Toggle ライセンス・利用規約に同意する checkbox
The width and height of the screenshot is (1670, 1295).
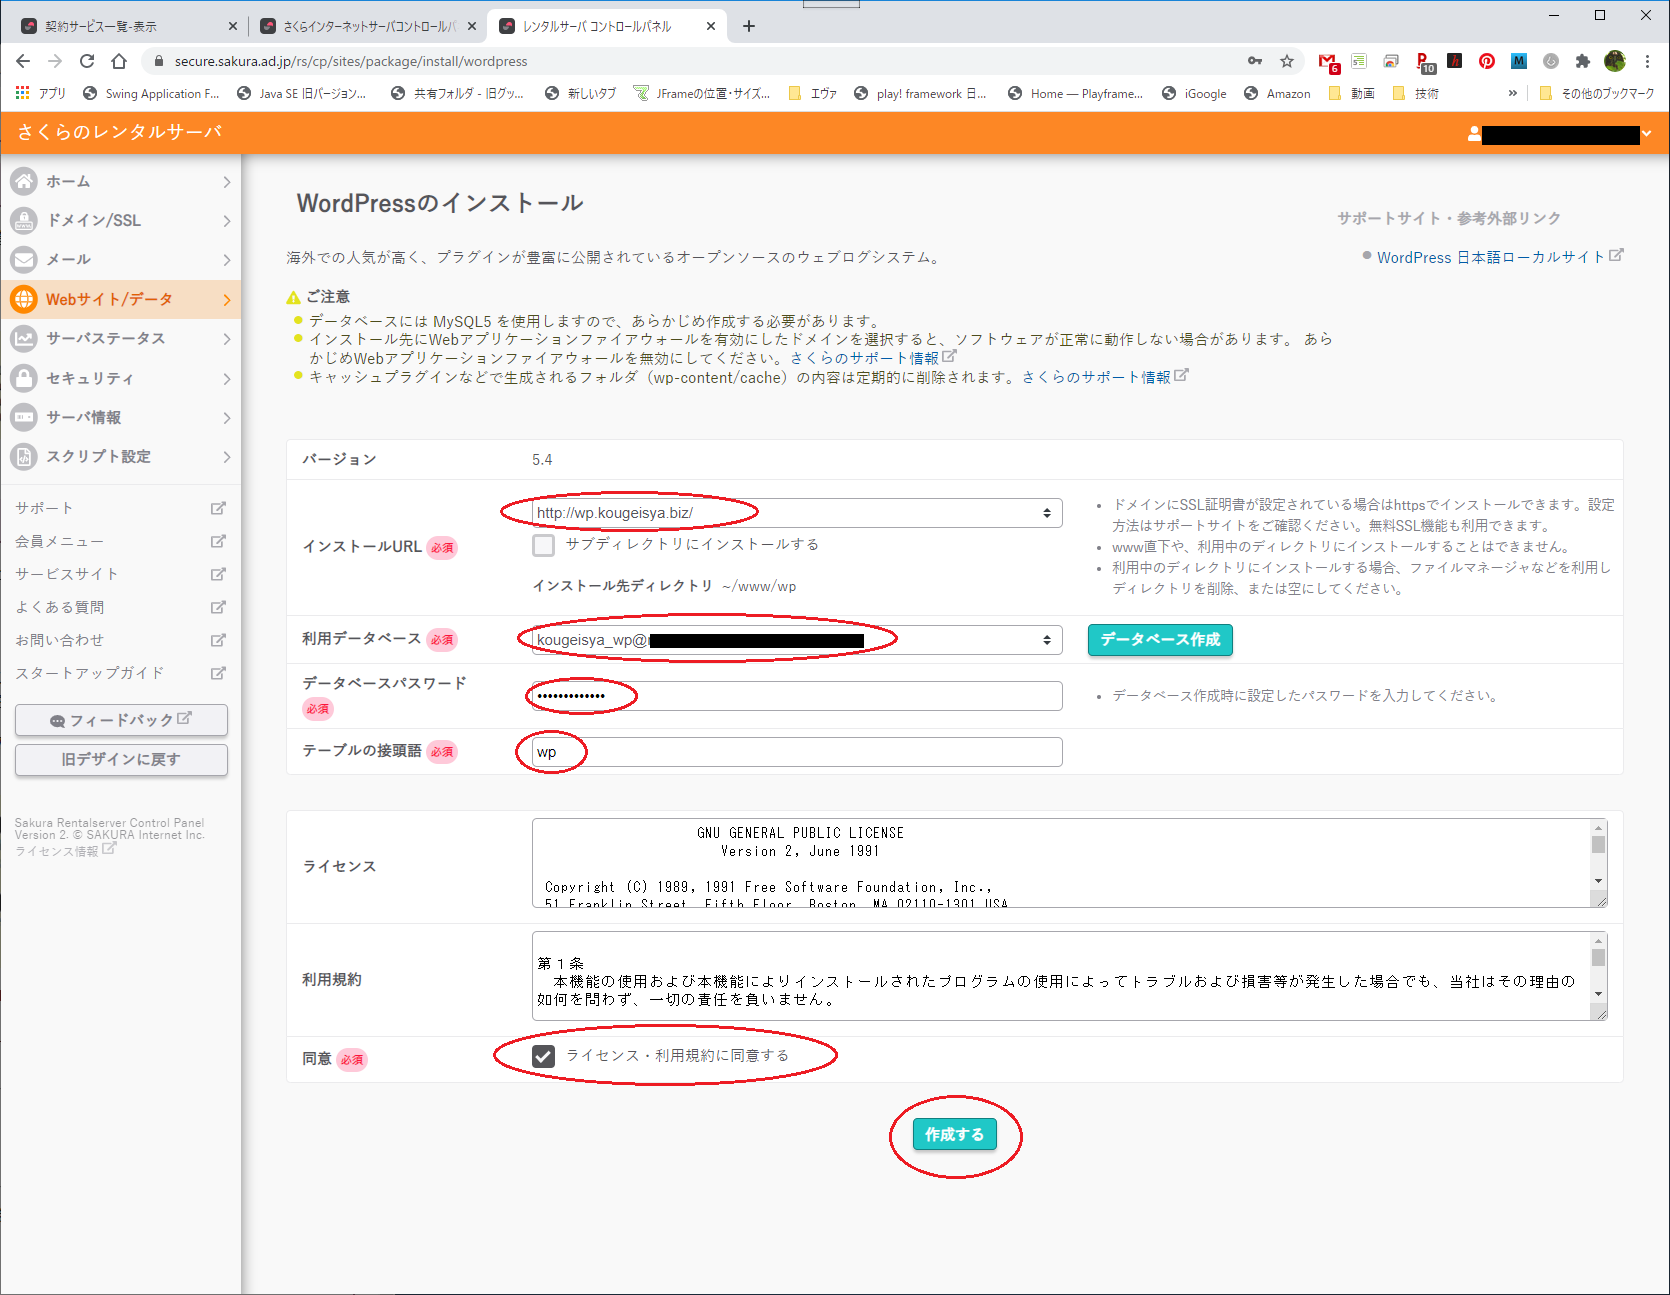pos(543,1056)
